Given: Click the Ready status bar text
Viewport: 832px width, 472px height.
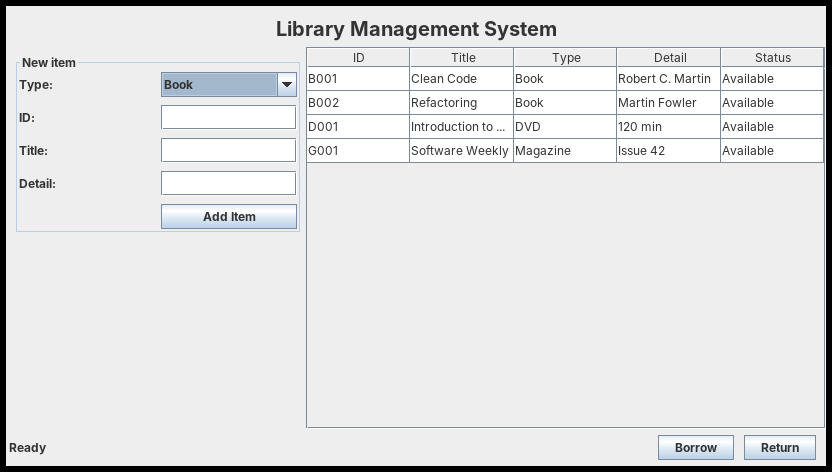Looking at the screenshot, I should click(28, 448).
